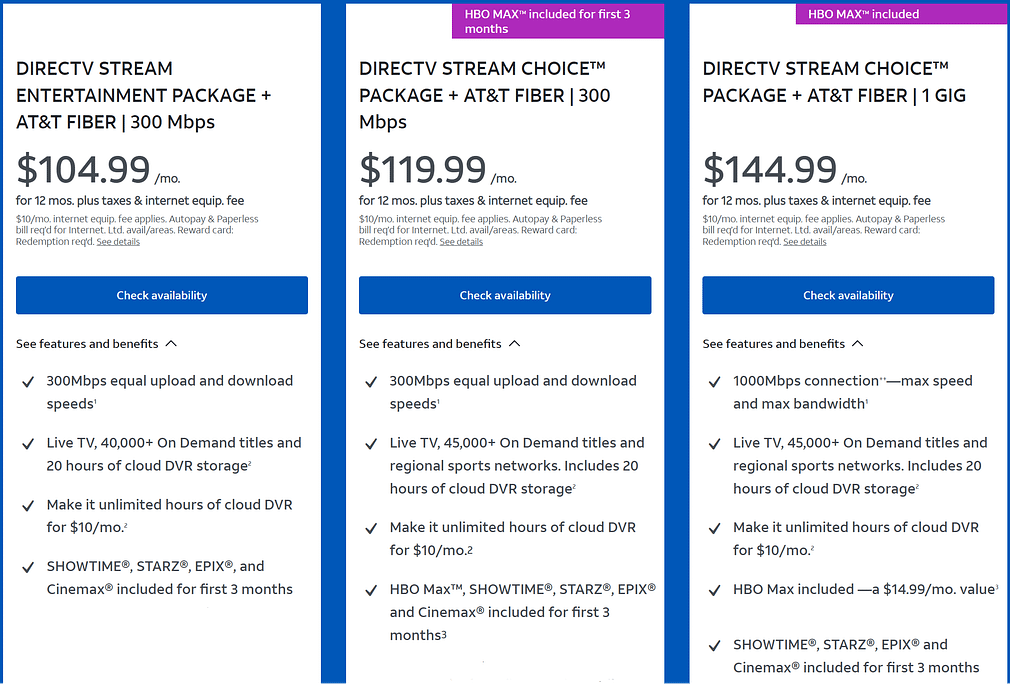
Task: Open See details for $144.99 plan
Action: (805, 241)
